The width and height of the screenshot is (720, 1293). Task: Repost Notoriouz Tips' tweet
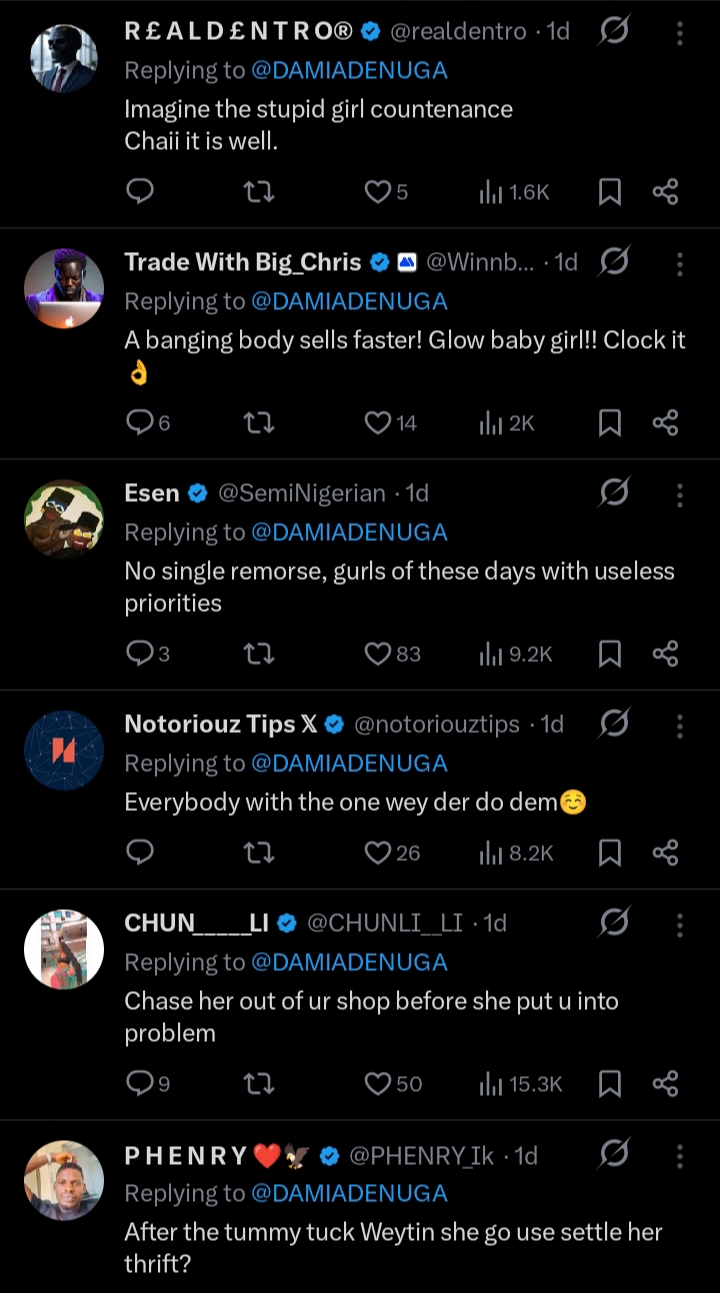click(259, 853)
